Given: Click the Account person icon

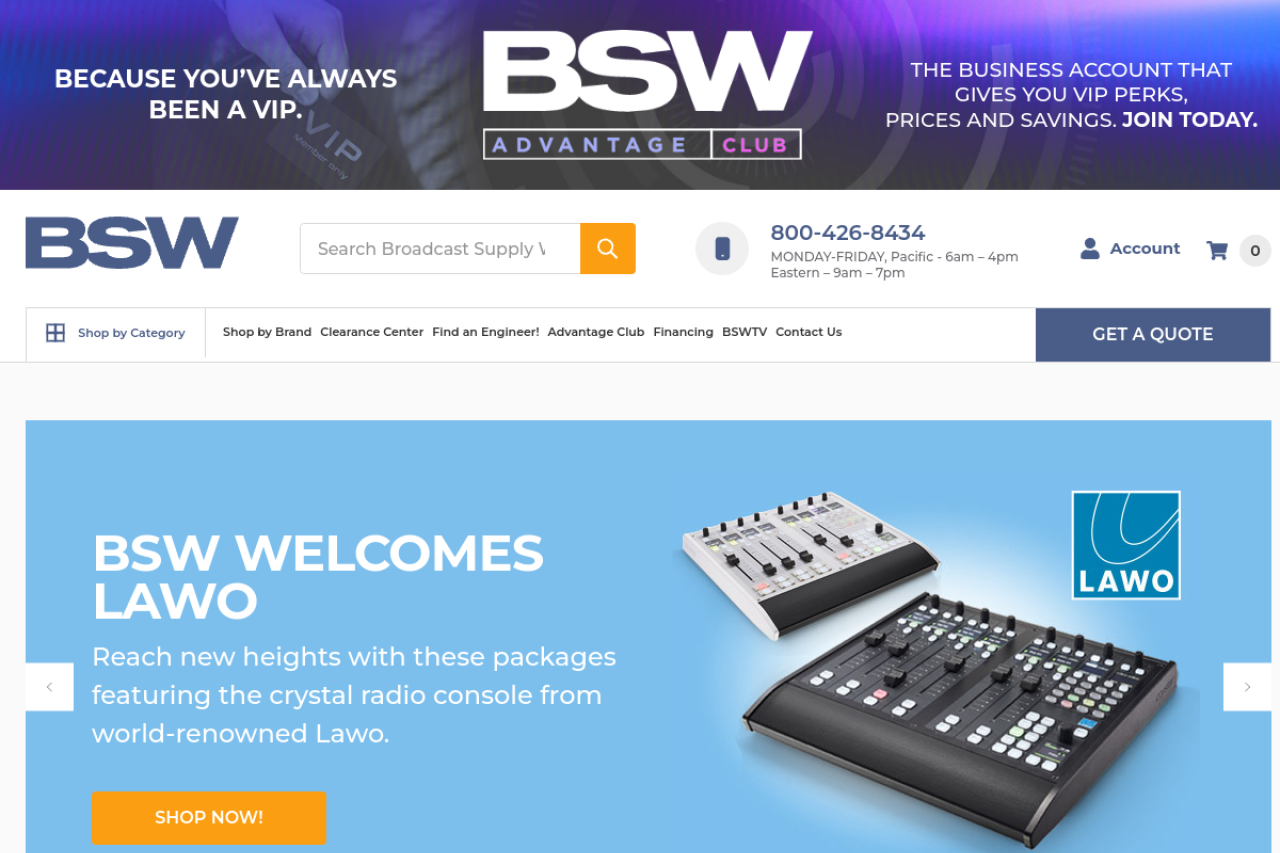Looking at the screenshot, I should coord(1090,248).
